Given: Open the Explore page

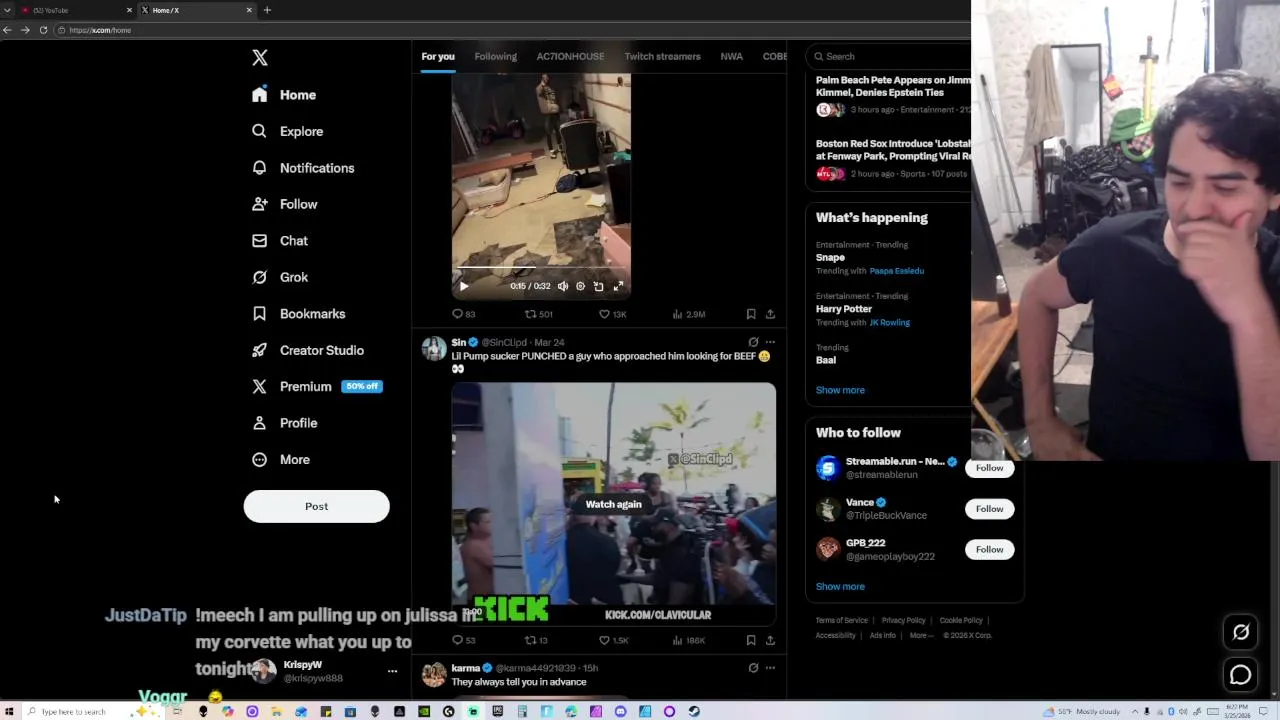Looking at the screenshot, I should tap(288, 131).
